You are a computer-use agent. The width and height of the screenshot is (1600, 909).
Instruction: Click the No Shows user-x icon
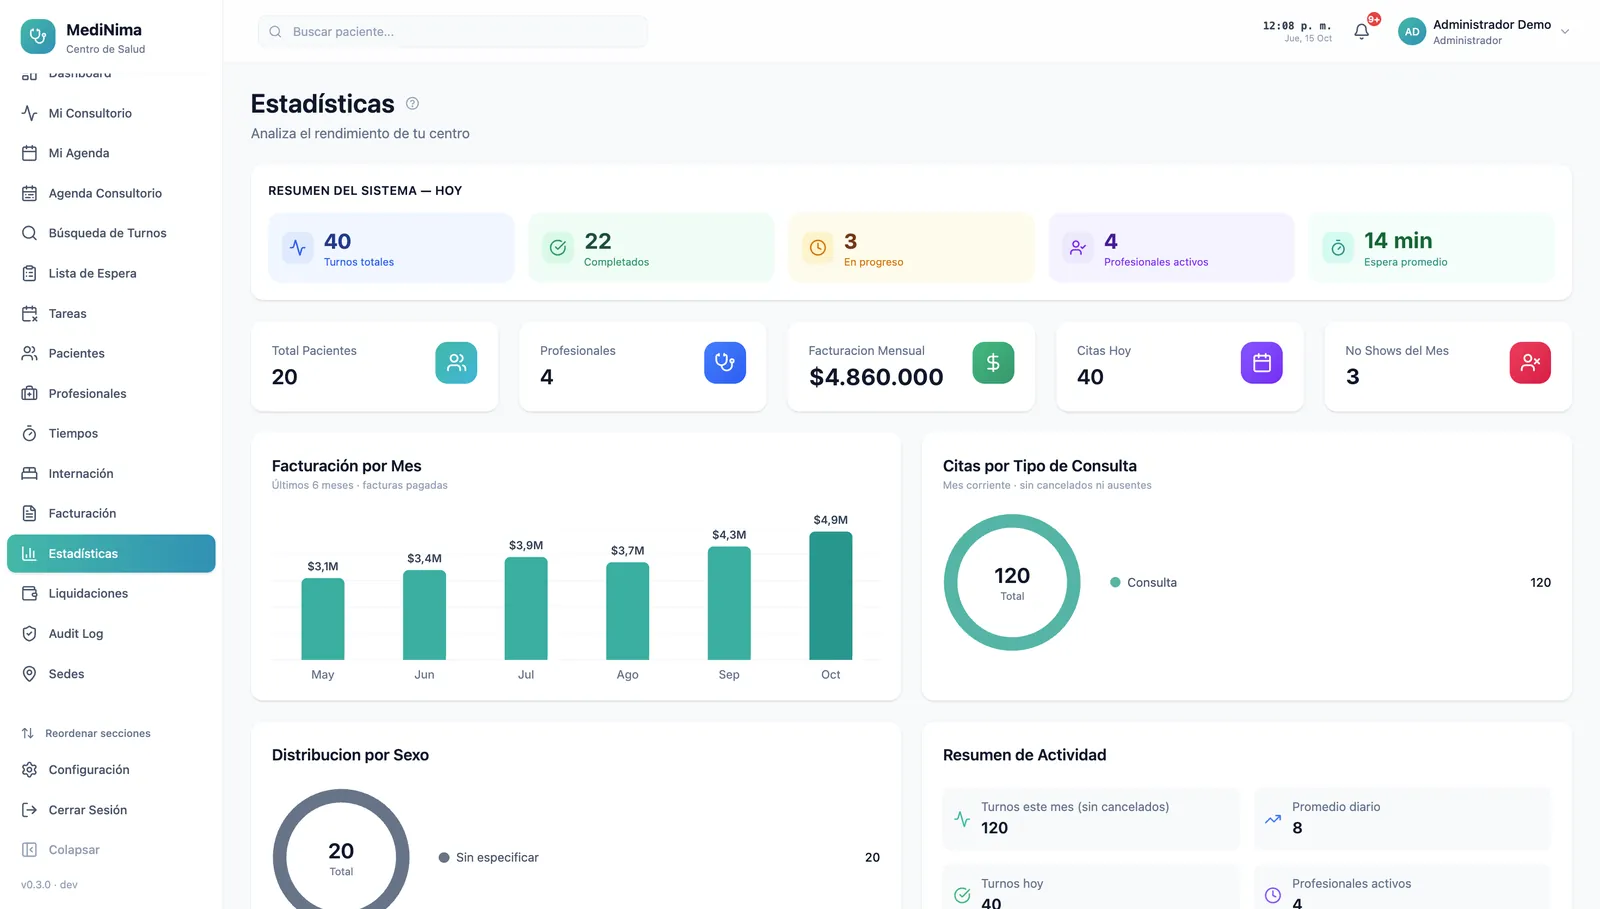point(1530,363)
